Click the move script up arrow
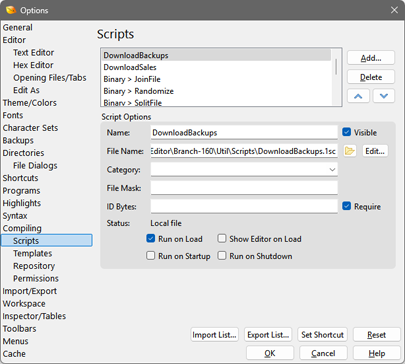This screenshot has width=405, height=364. point(358,96)
